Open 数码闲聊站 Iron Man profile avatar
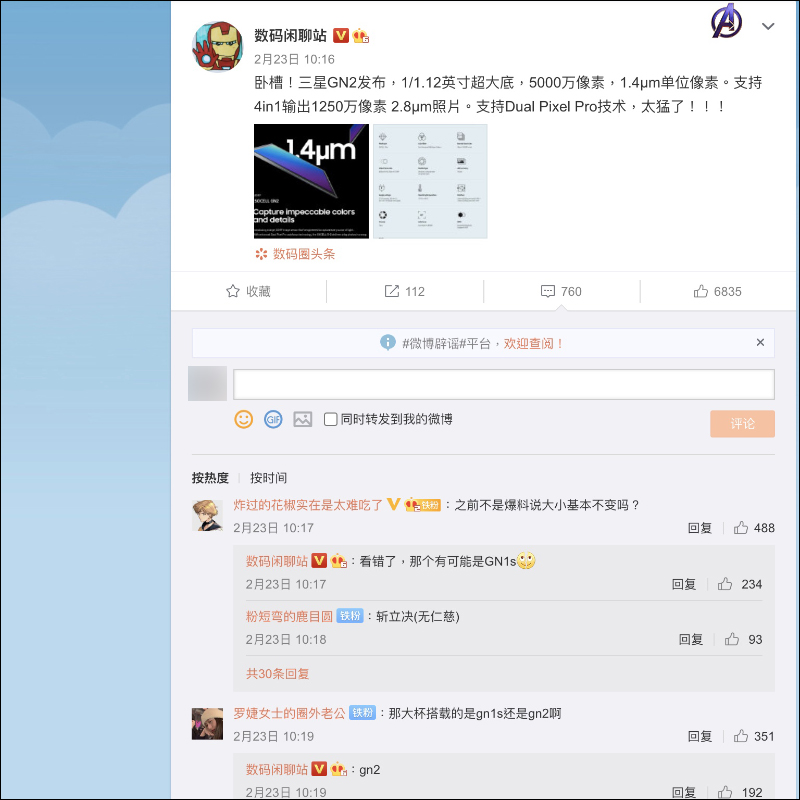The height and width of the screenshot is (800, 800). [x=217, y=46]
